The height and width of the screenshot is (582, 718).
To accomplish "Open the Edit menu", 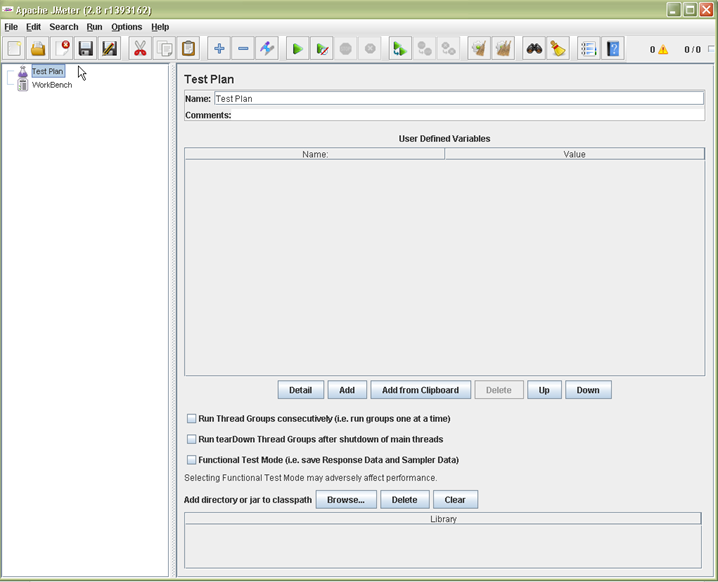I will click(33, 27).
